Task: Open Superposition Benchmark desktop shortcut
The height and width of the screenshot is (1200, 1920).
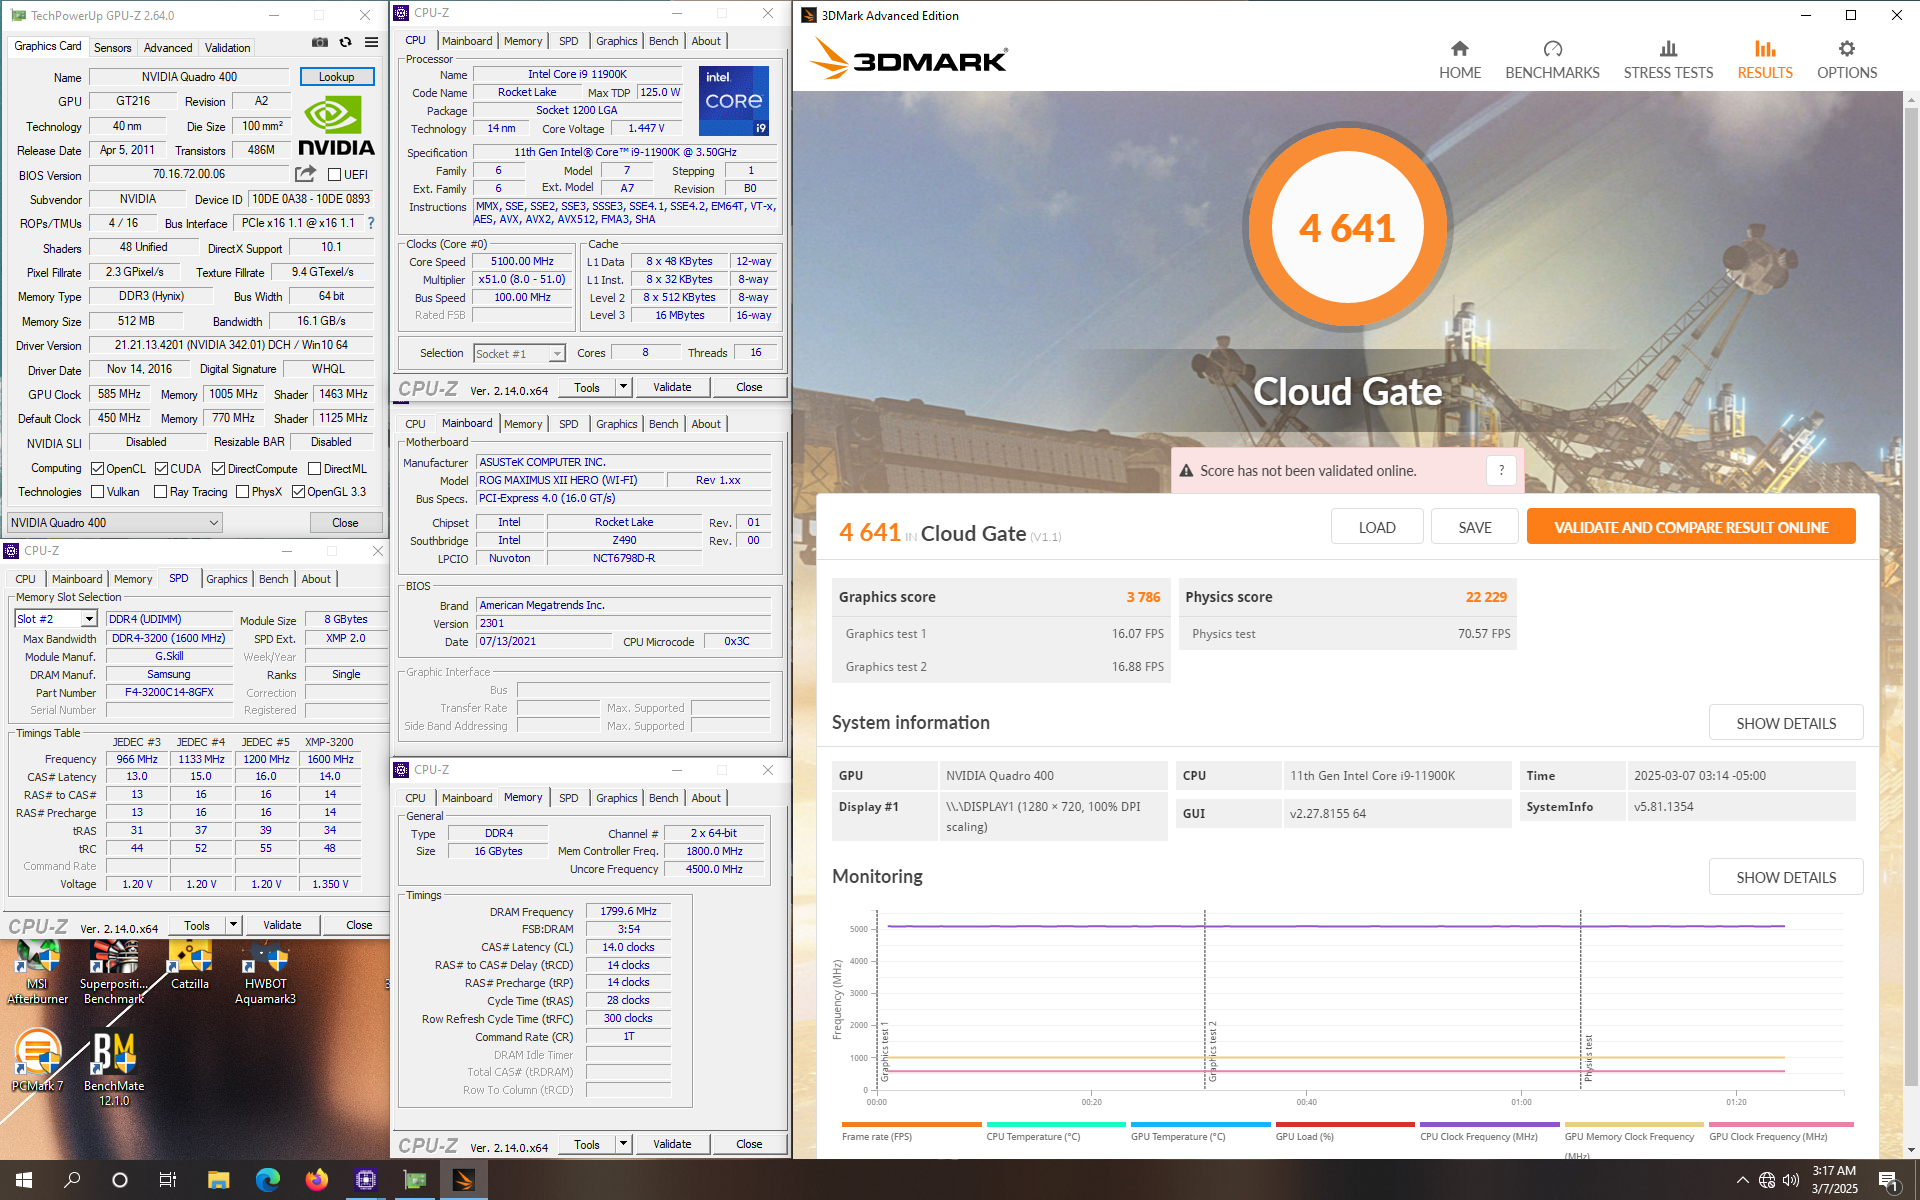Action: [114, 972]
